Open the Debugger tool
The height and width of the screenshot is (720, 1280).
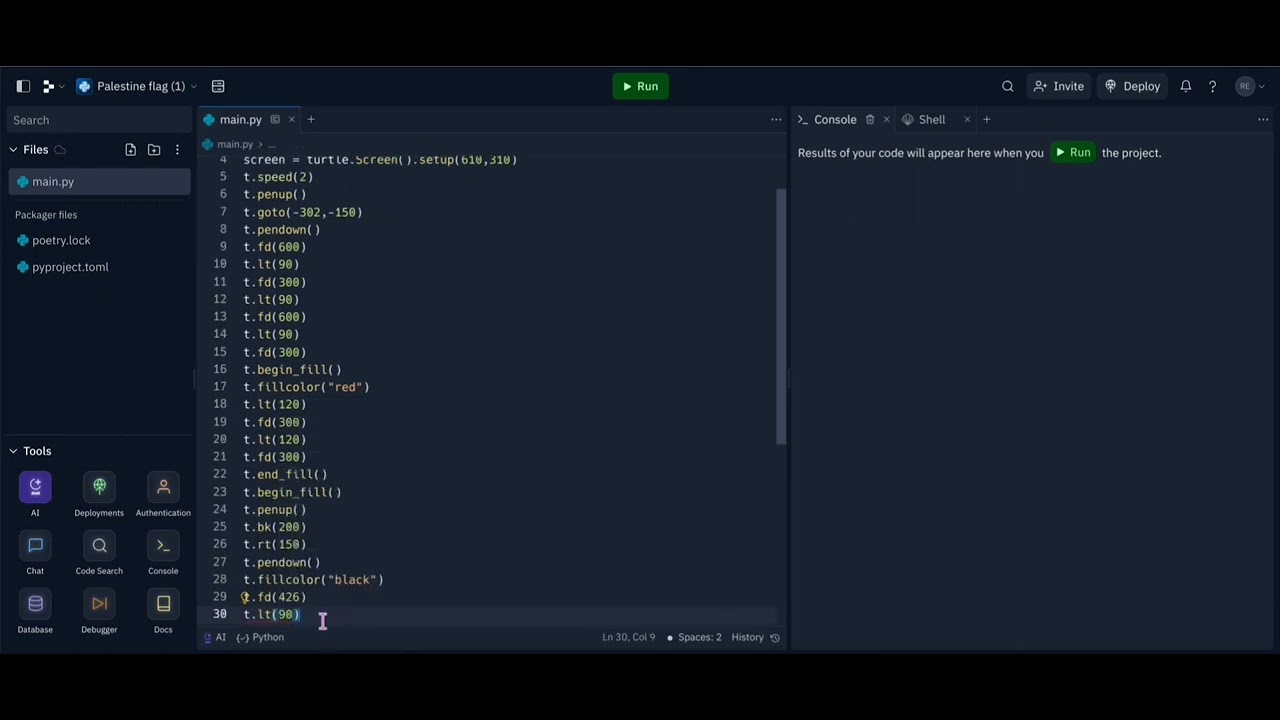[99, 611]
